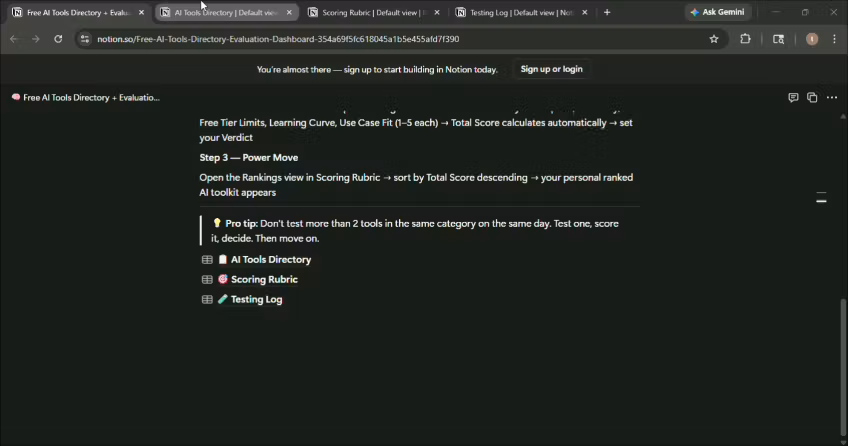848x446 pixels.
Task: Click table icon beside AI Tools Directory
Action: click(207, 259)
